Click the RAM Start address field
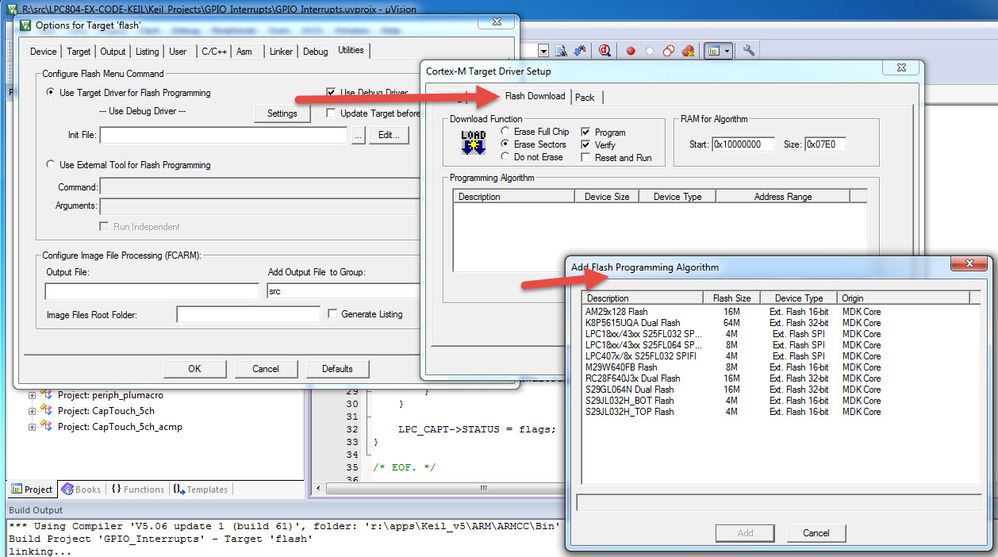 pos(743,145)
